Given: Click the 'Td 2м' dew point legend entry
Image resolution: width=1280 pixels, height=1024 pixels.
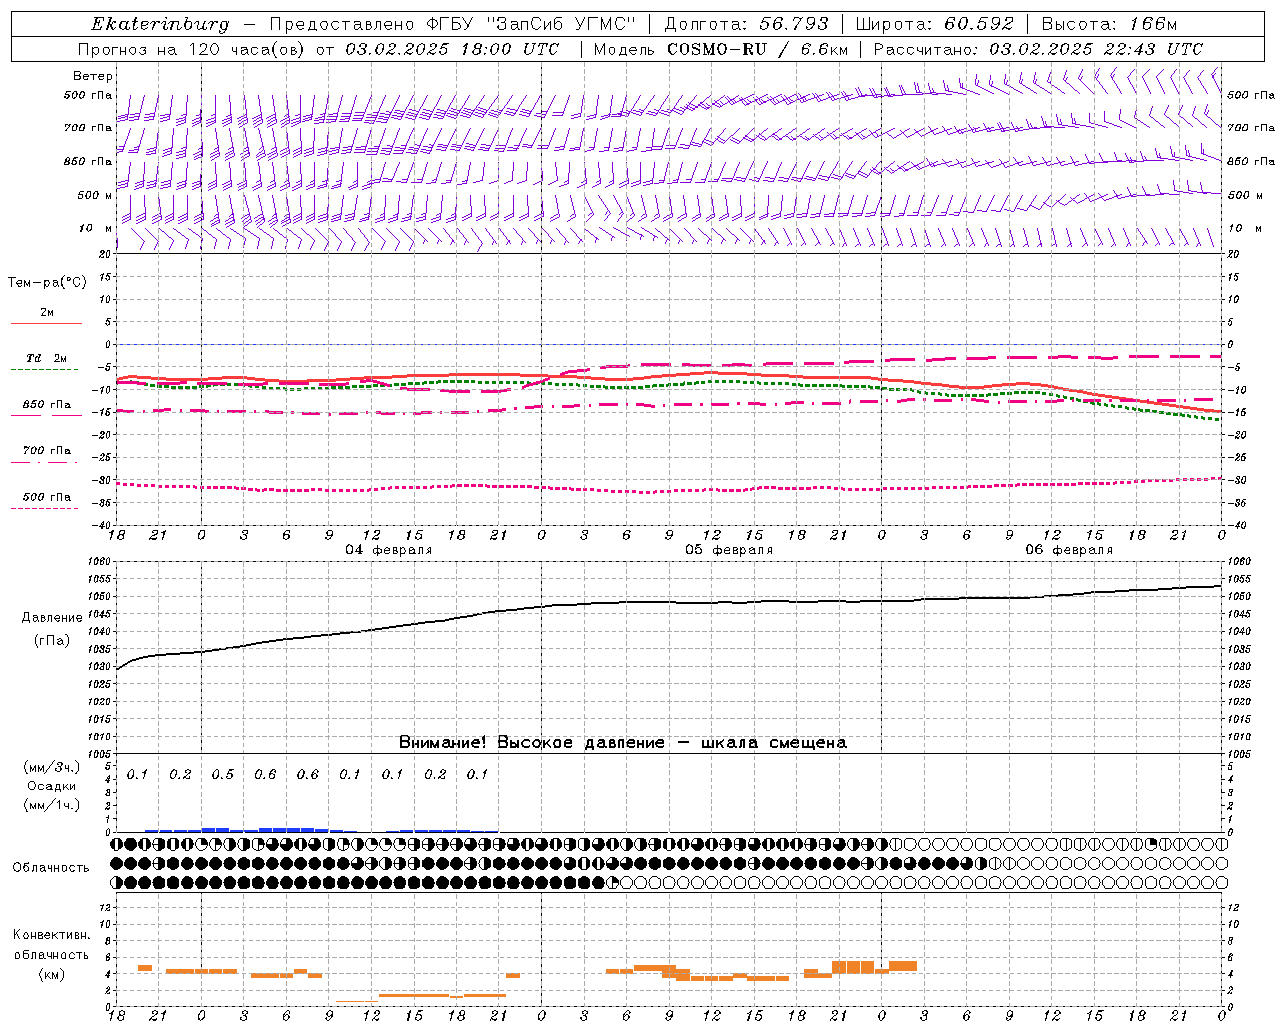Looking at the screenshot, I should tap(47, 358).
